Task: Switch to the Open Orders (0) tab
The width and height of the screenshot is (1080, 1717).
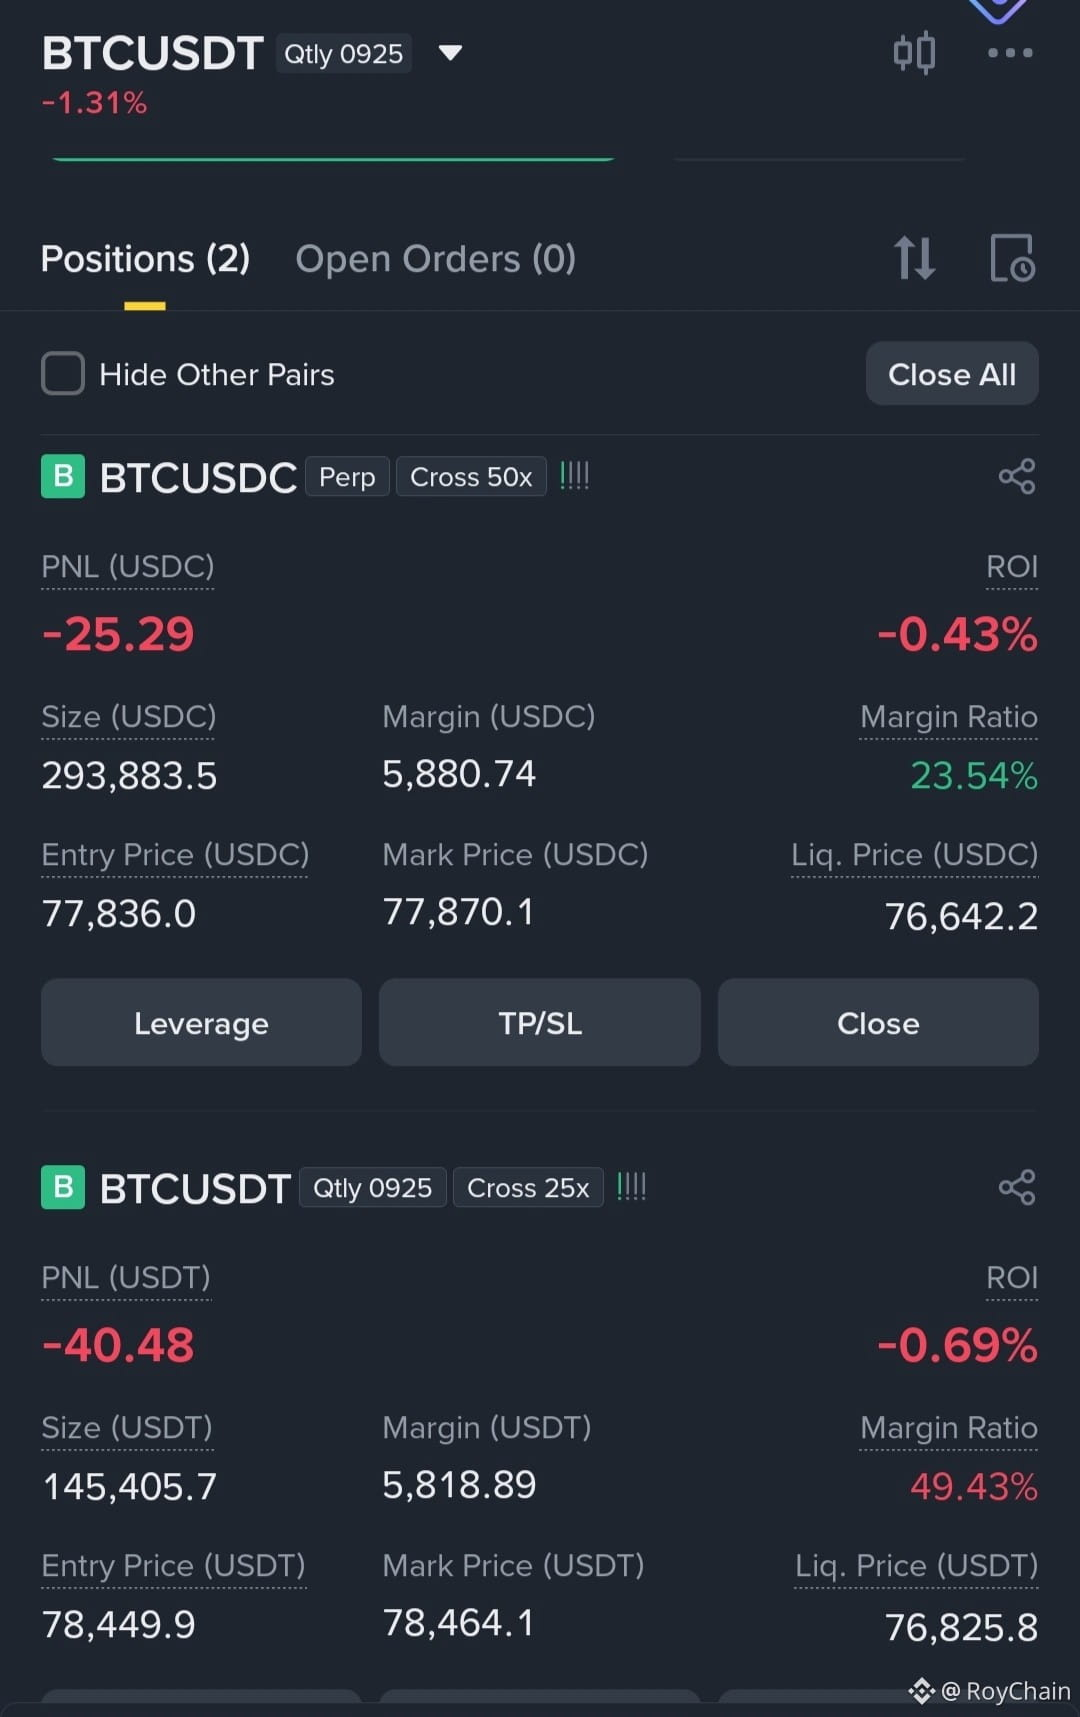Action: point(436,259)
